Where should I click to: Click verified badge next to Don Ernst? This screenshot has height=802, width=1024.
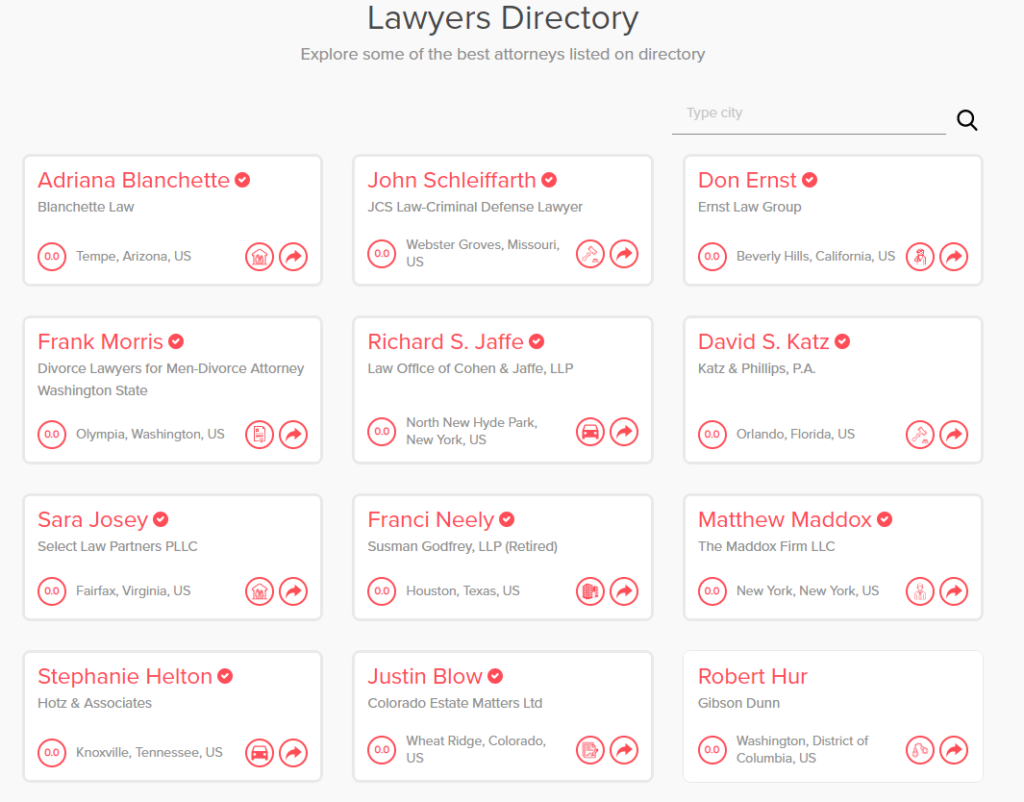[x=810, y=180]
